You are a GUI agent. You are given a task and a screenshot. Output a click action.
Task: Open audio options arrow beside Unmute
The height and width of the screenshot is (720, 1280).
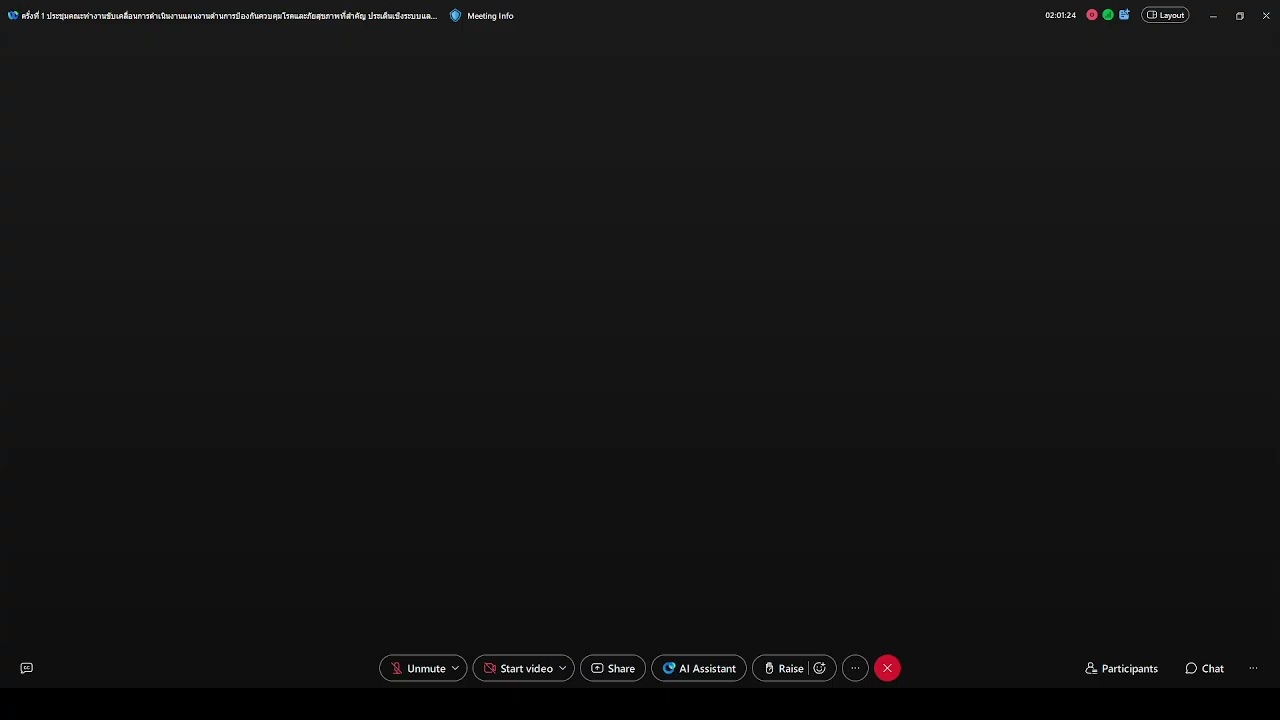pos(455,668)
